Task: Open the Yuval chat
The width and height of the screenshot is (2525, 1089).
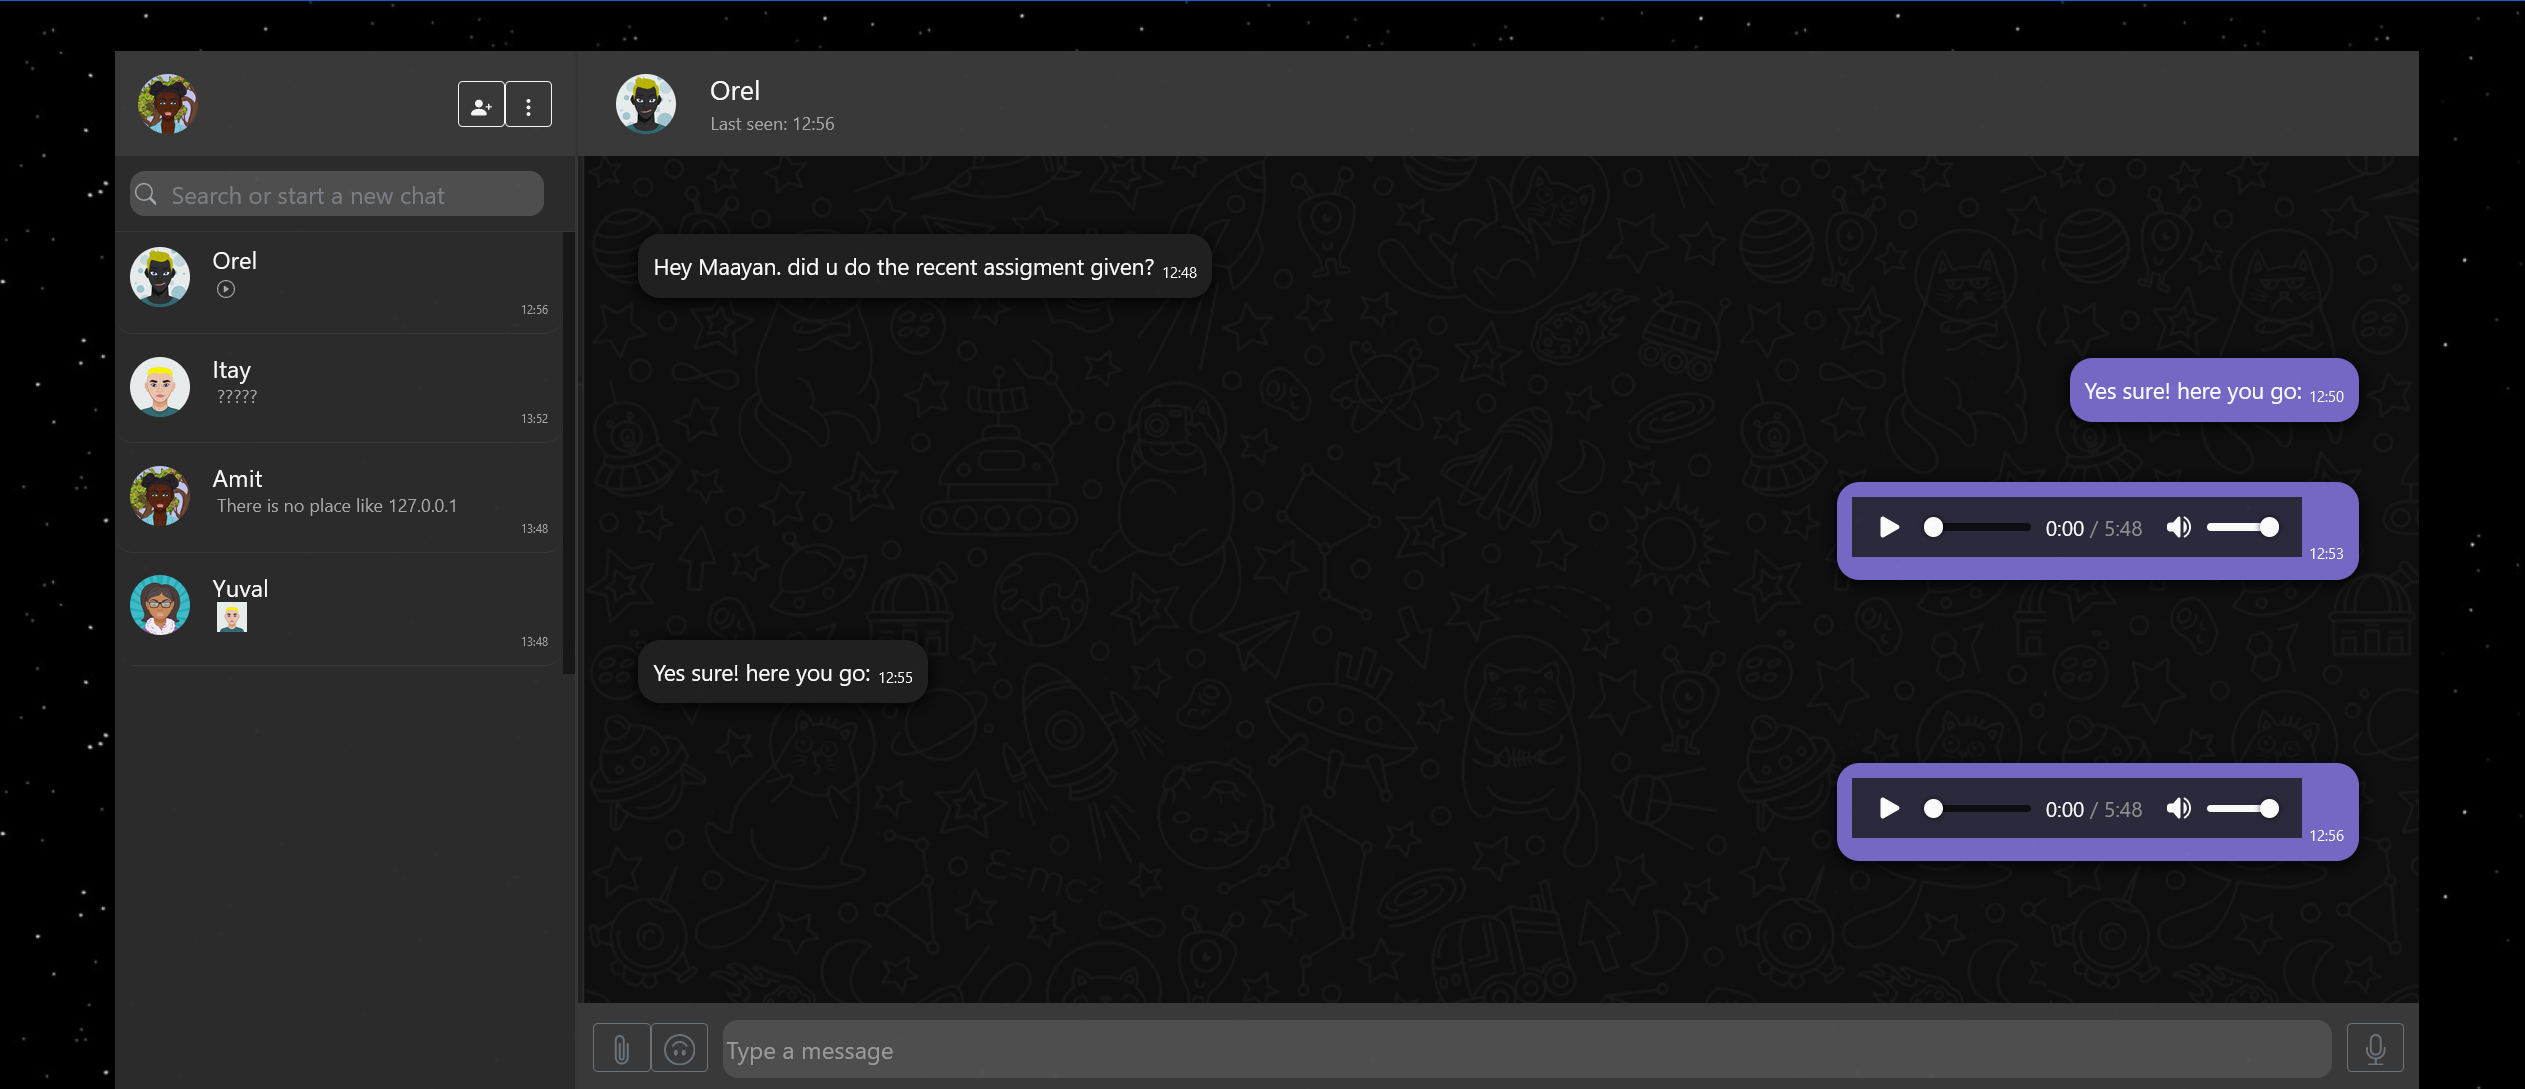Action: pos(340,608)
